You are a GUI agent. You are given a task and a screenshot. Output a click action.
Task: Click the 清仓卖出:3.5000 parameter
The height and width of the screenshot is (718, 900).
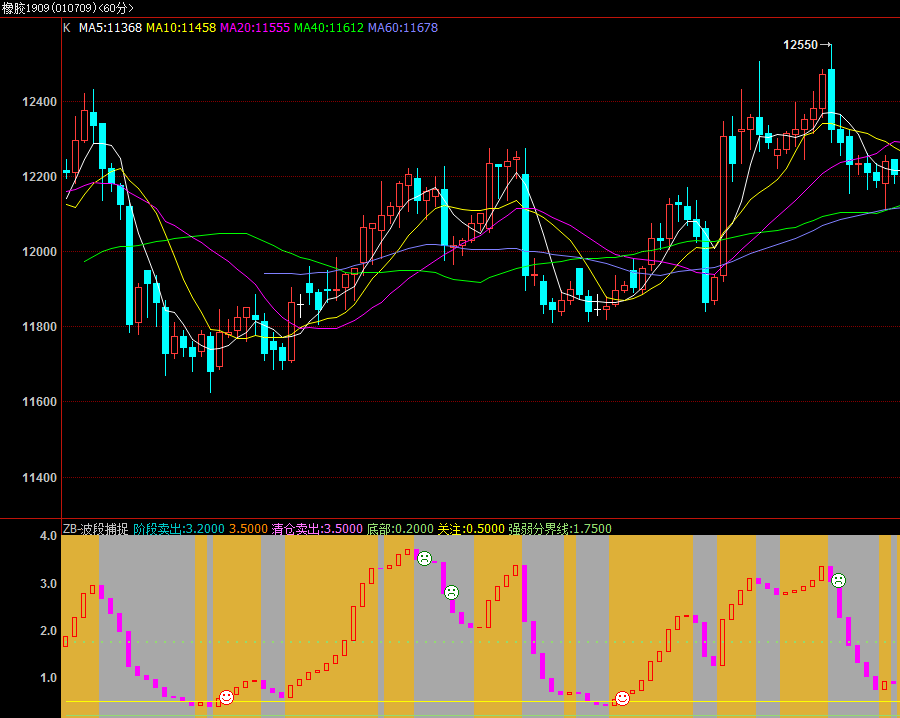317,529
